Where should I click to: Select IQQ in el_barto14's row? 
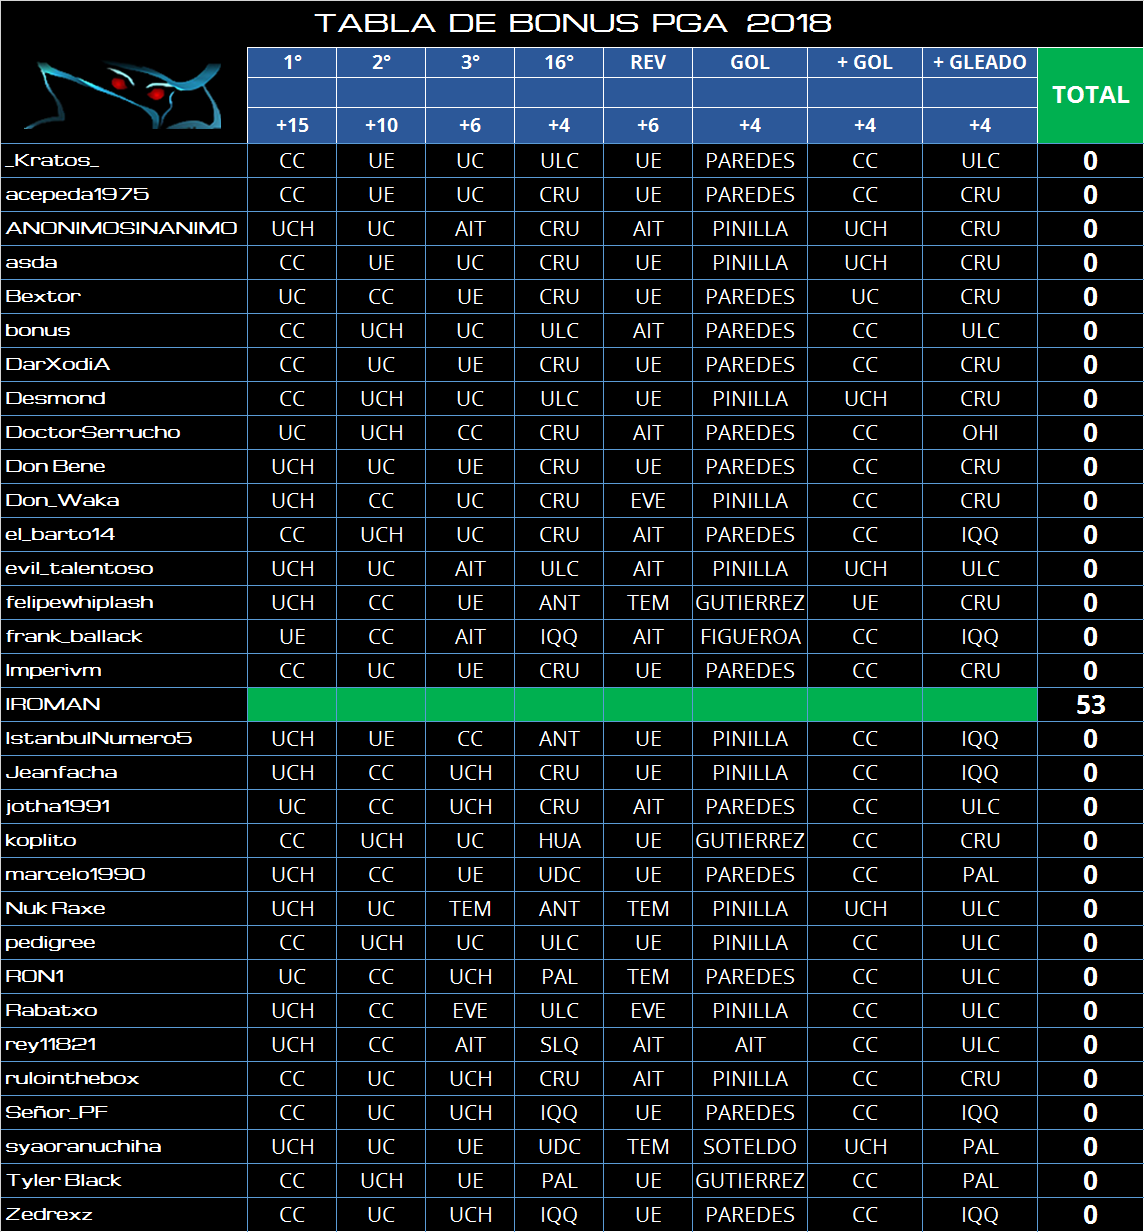980,535
